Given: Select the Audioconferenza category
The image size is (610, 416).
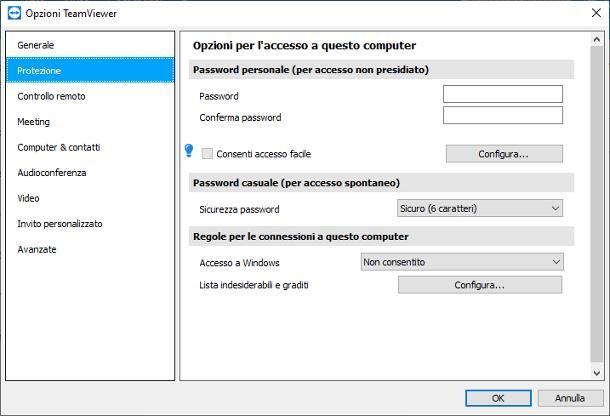Looking at the screenshot, I should click(52, 173).
